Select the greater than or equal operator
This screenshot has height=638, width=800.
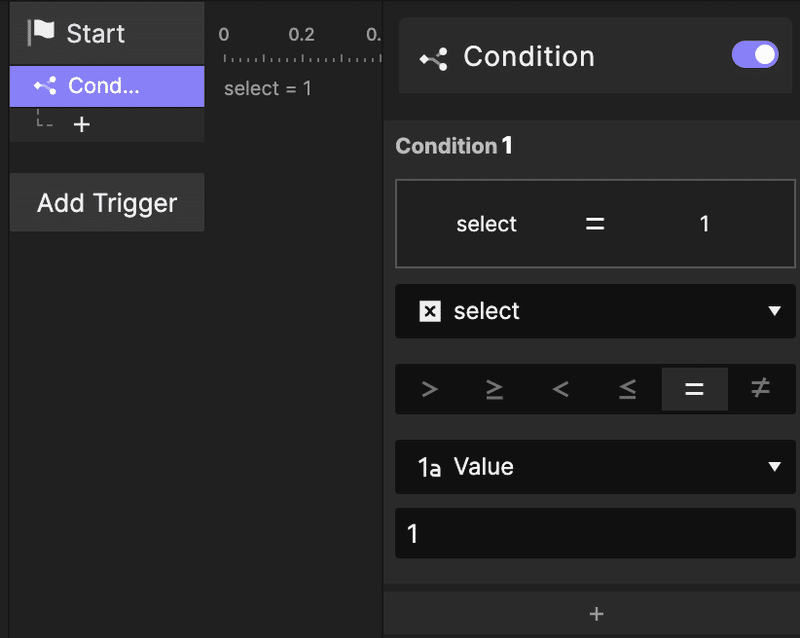495,389
